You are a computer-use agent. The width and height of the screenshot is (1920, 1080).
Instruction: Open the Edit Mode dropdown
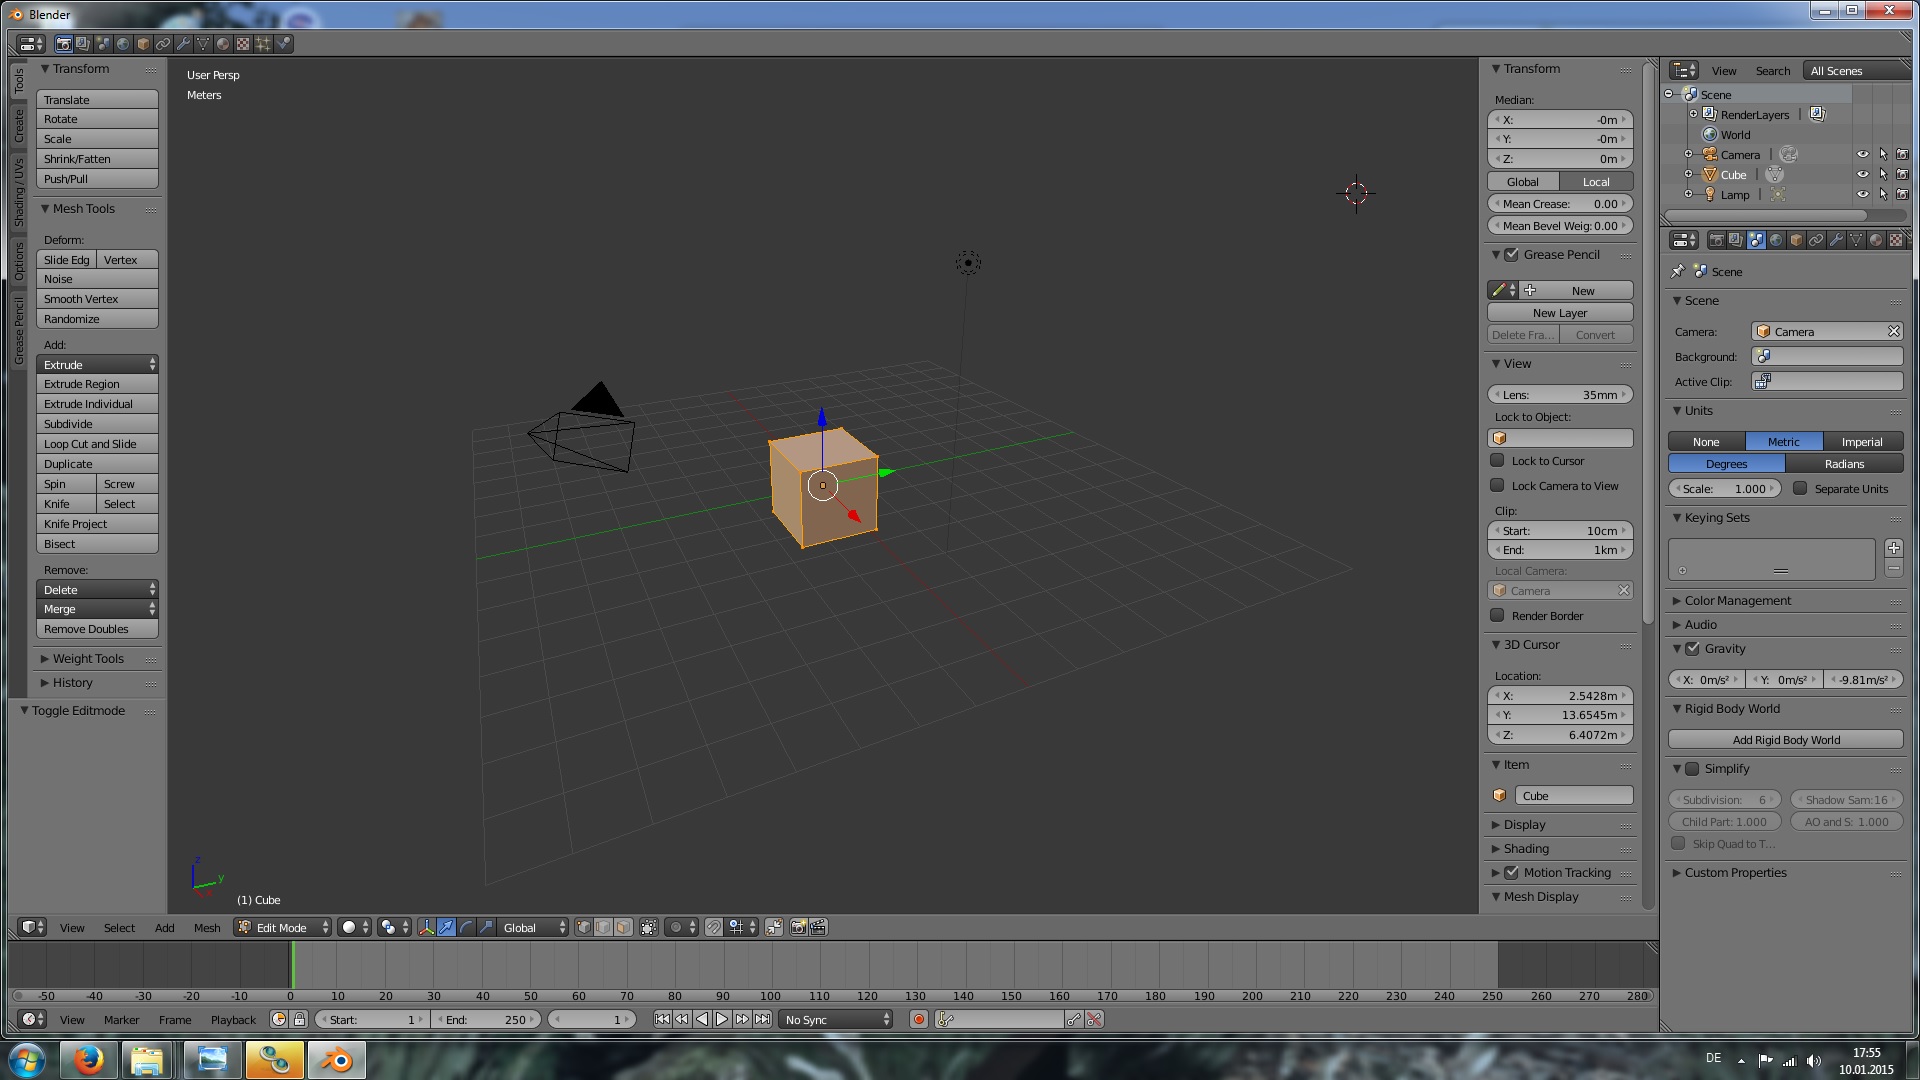(x=283, y=927)
